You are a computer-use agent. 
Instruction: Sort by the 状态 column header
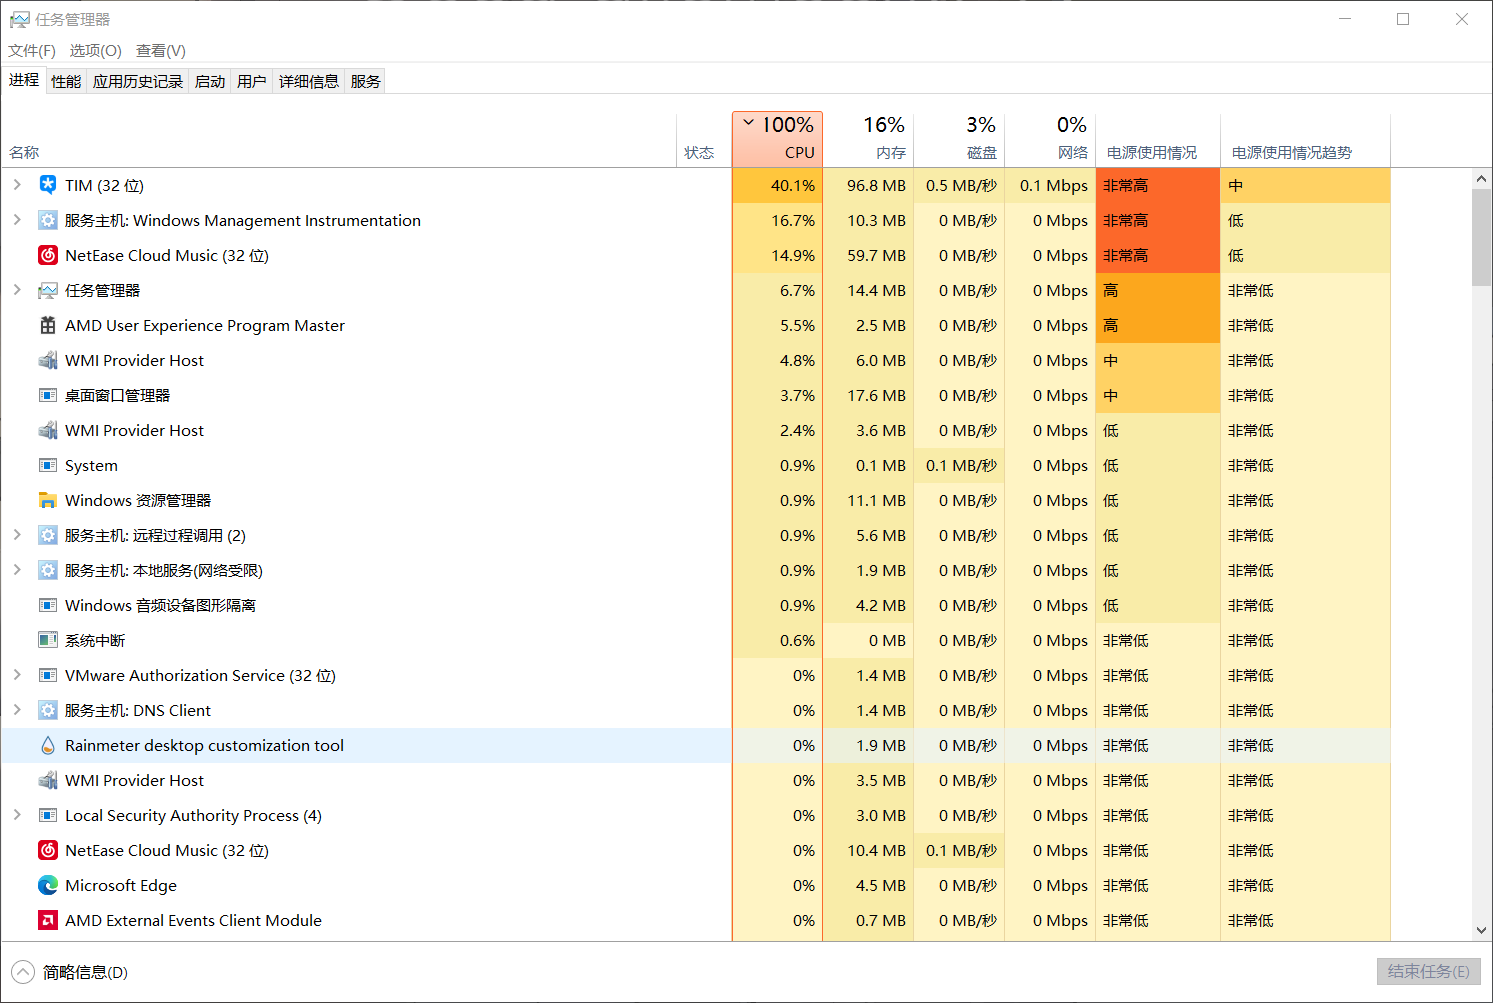(x=704, y=139)
